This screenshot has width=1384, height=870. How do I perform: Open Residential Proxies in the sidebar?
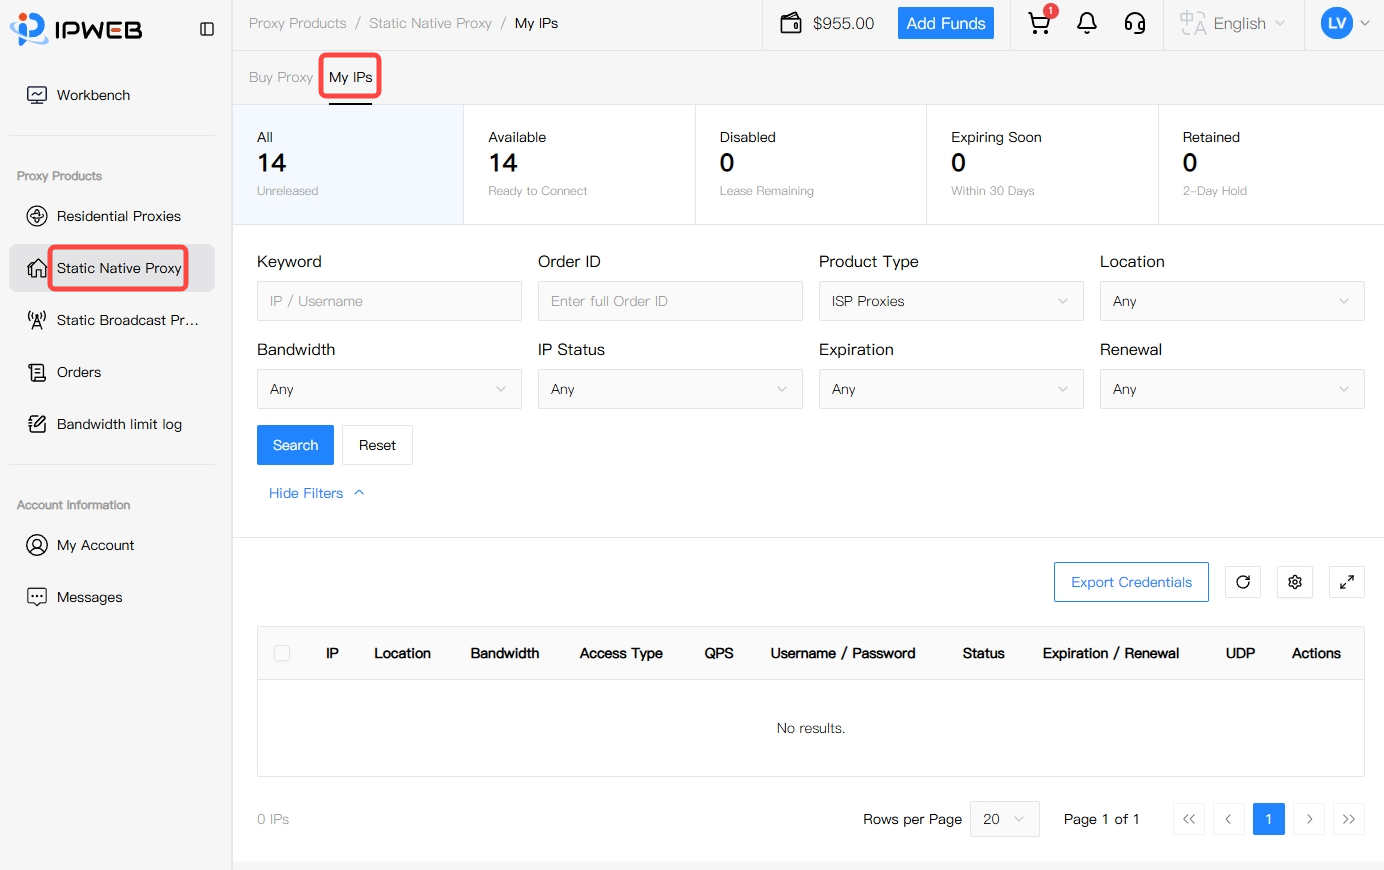point(112,216)
